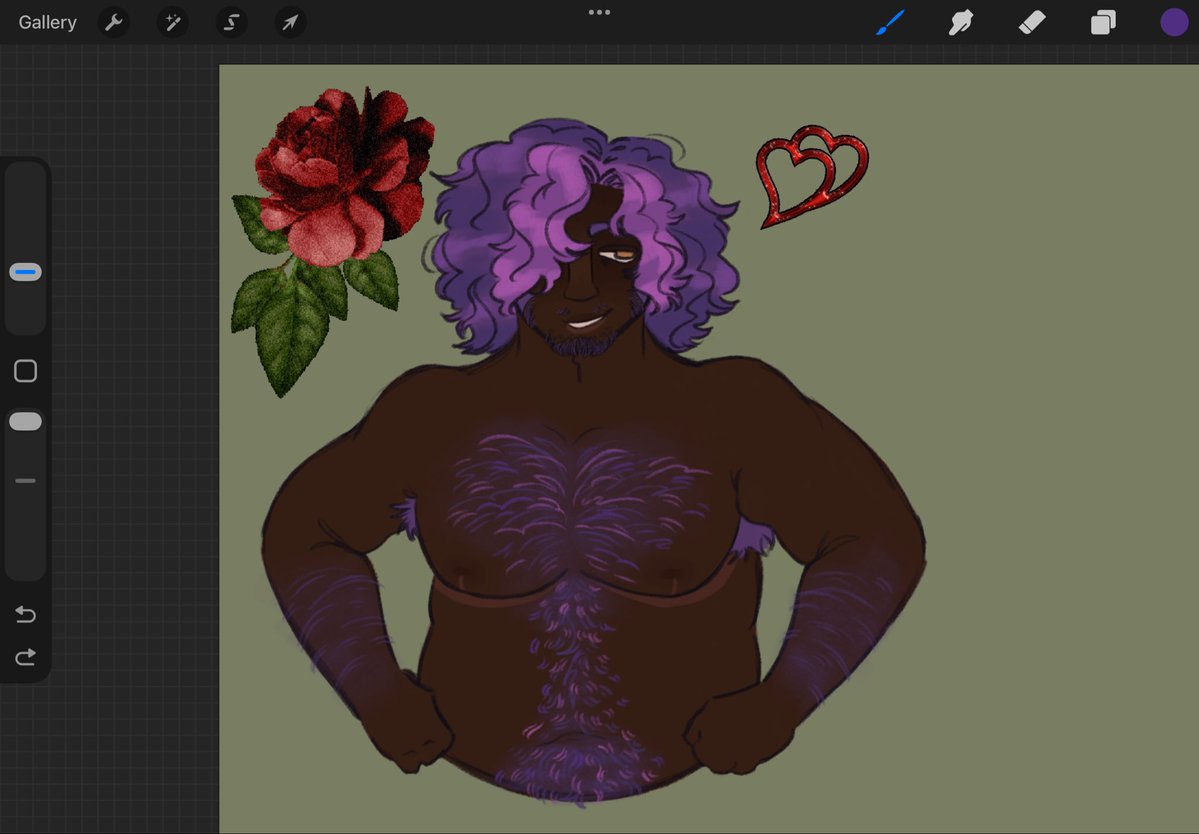Open the Layers panel
1199x834 pixels.
pos(1103,22)
